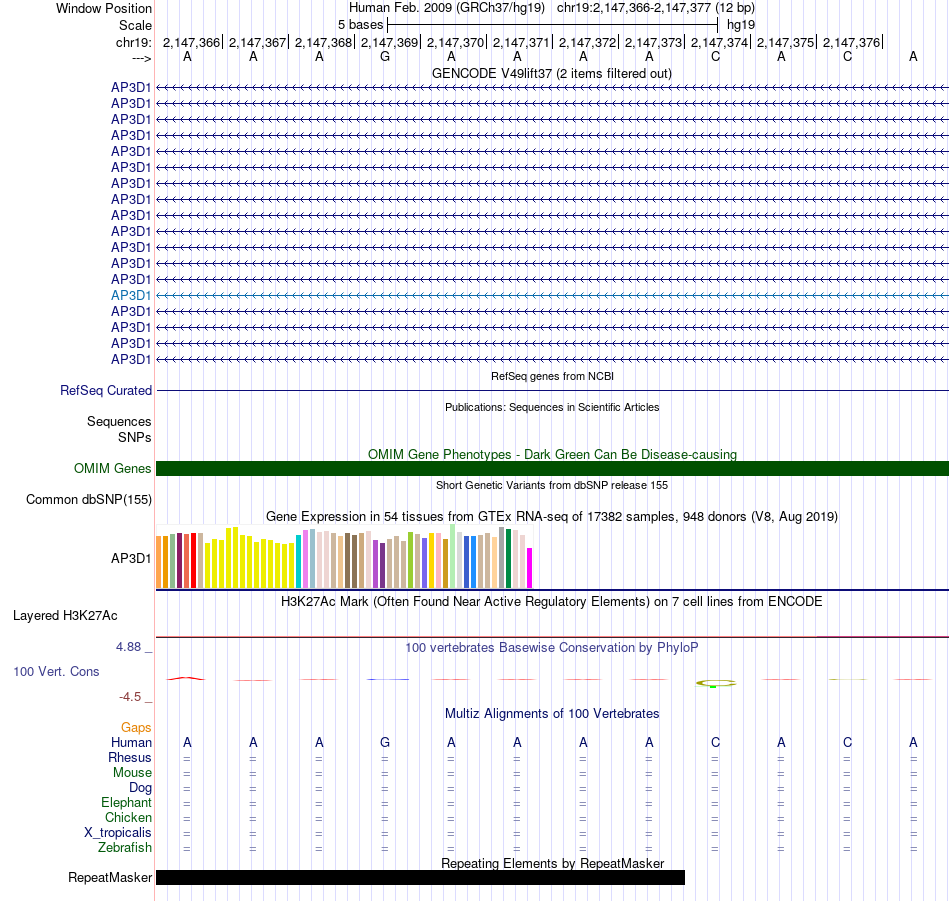
Task: Click the X_tropicalis species label
Action: tap(118, 833)
